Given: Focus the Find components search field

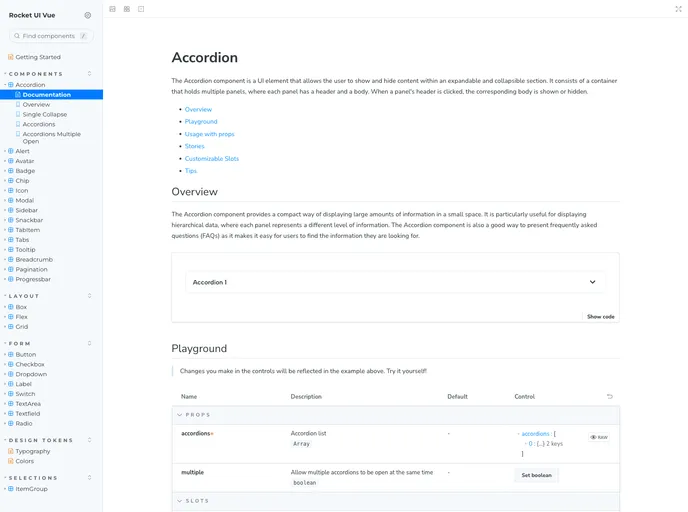Looking at the screenshot, I should click(51, 36).
